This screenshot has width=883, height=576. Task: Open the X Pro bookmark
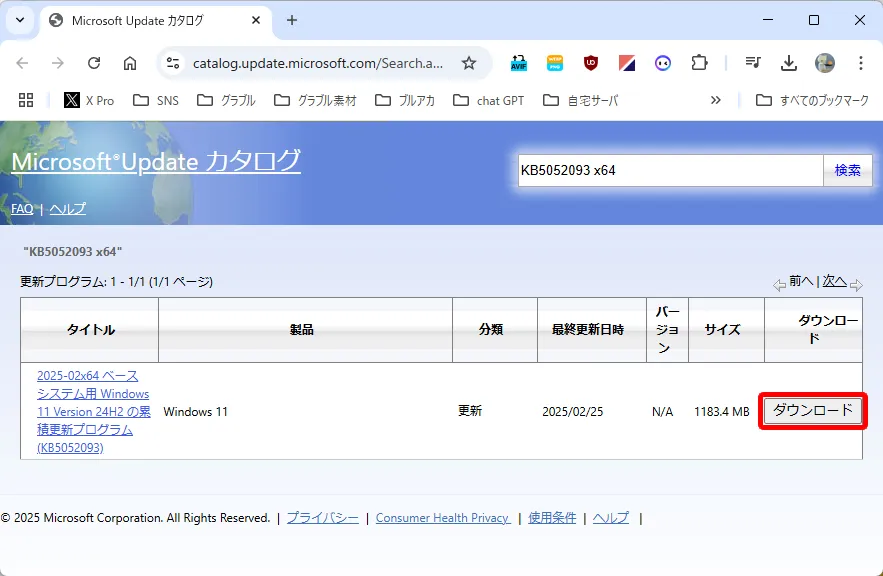[x=89, y=100]
